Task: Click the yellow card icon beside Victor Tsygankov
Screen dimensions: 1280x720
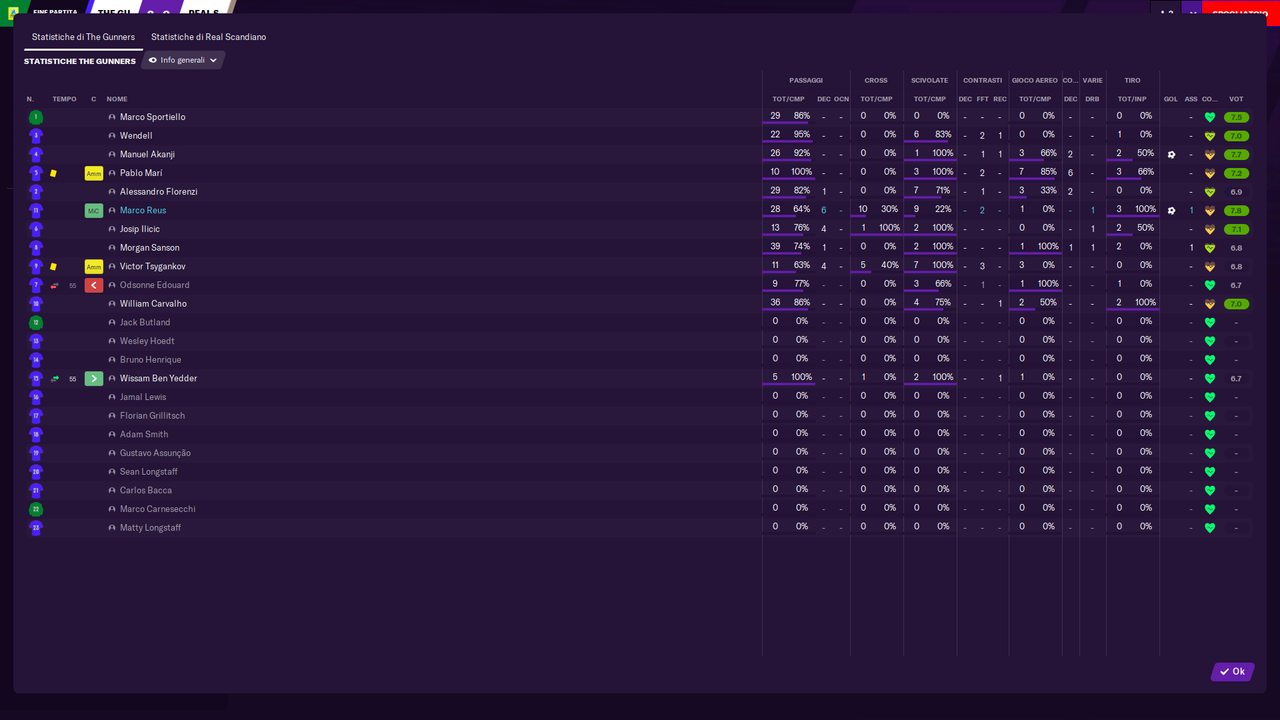Action: [54, 266]
